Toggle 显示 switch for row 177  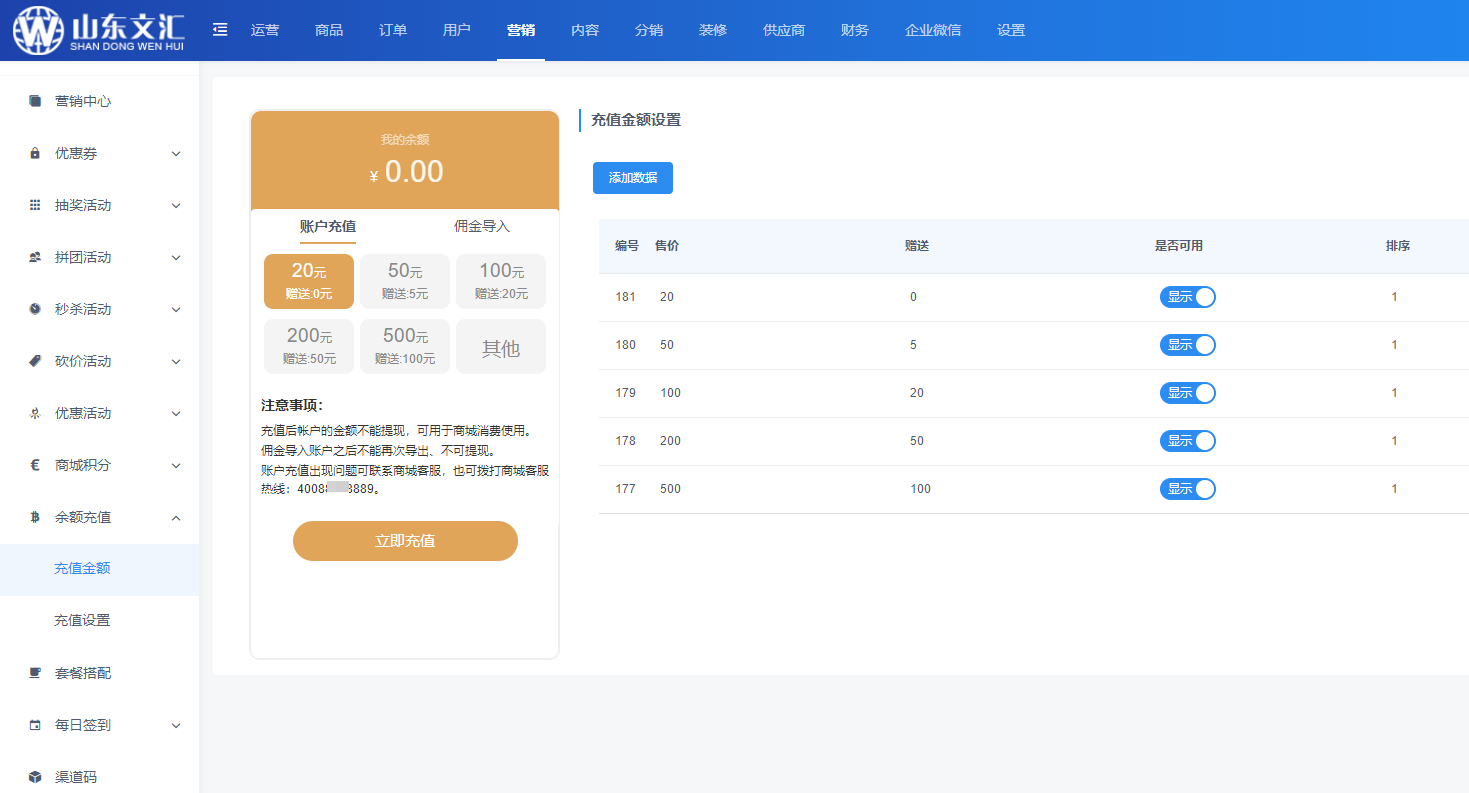pyautogui.click(x=1188, y=489)
